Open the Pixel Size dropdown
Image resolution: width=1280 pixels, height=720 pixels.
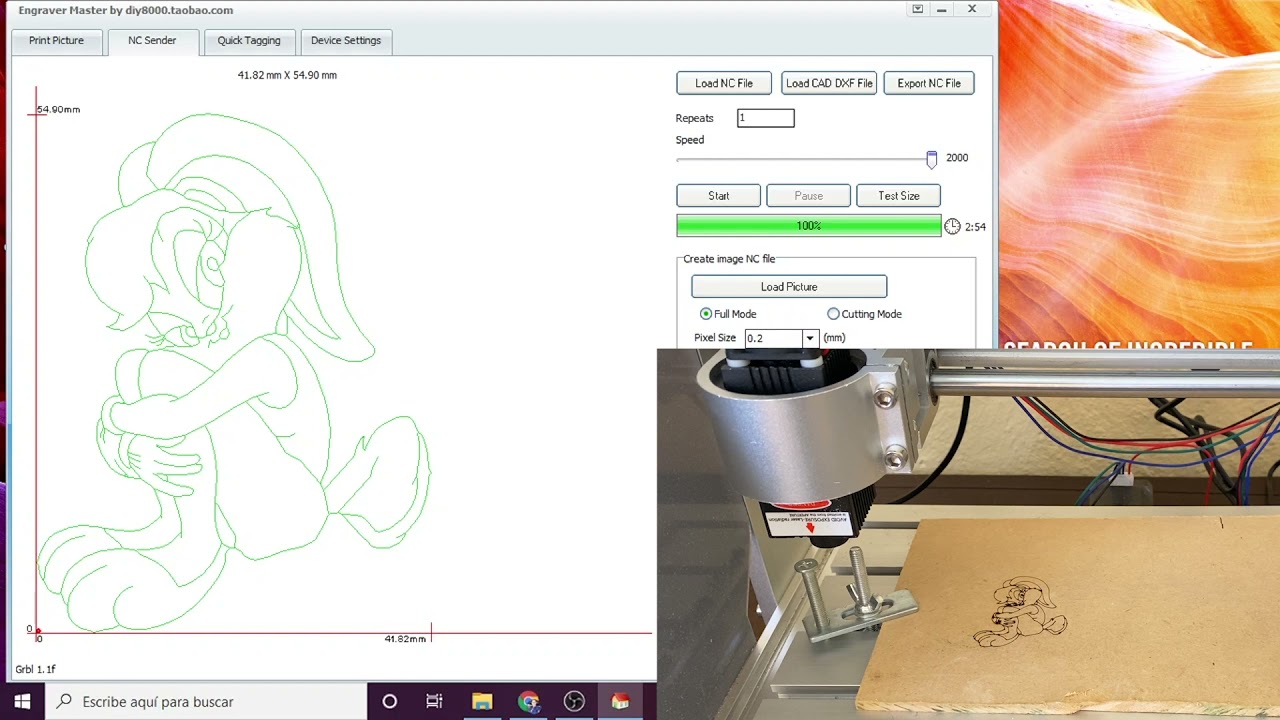[810, 338]
